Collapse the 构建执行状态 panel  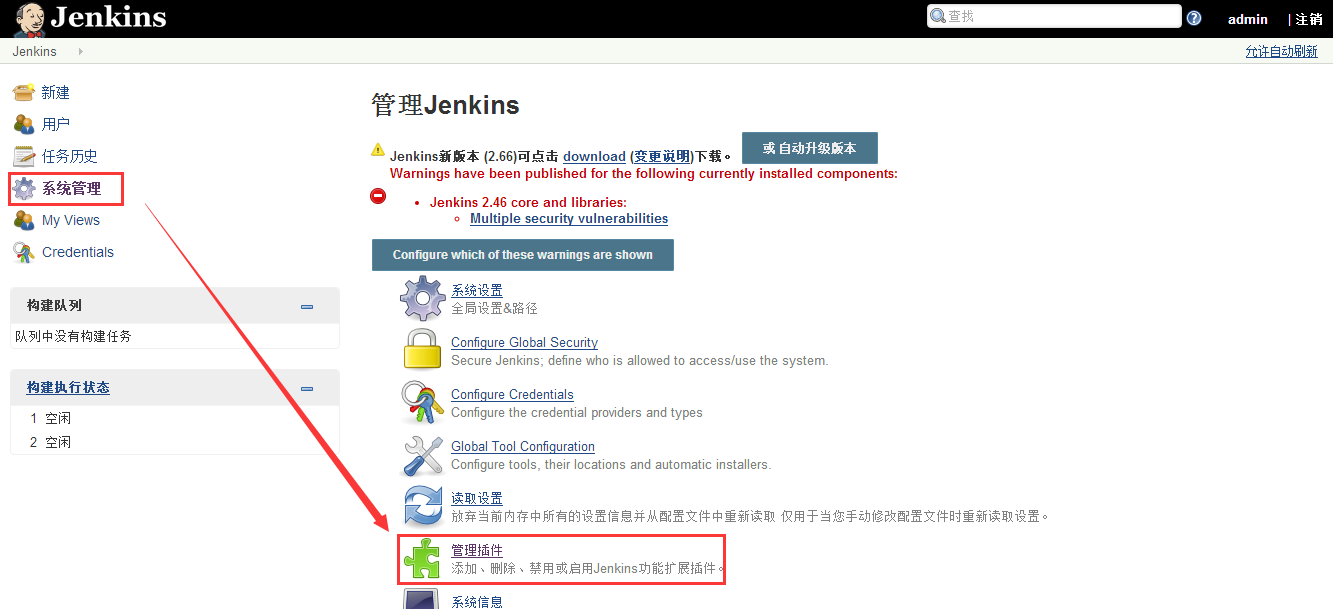pos(307,388)
